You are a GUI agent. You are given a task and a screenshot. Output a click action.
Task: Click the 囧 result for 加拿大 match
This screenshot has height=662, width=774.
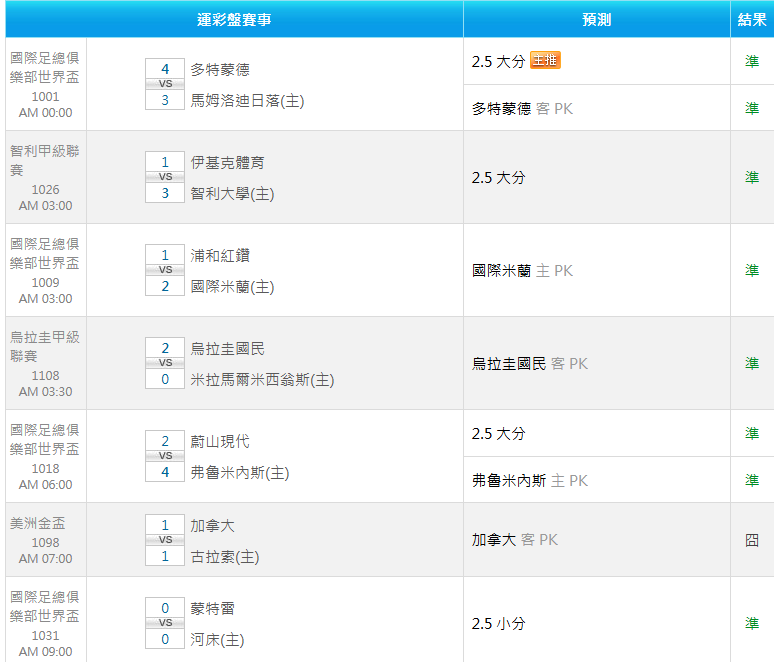752,540
